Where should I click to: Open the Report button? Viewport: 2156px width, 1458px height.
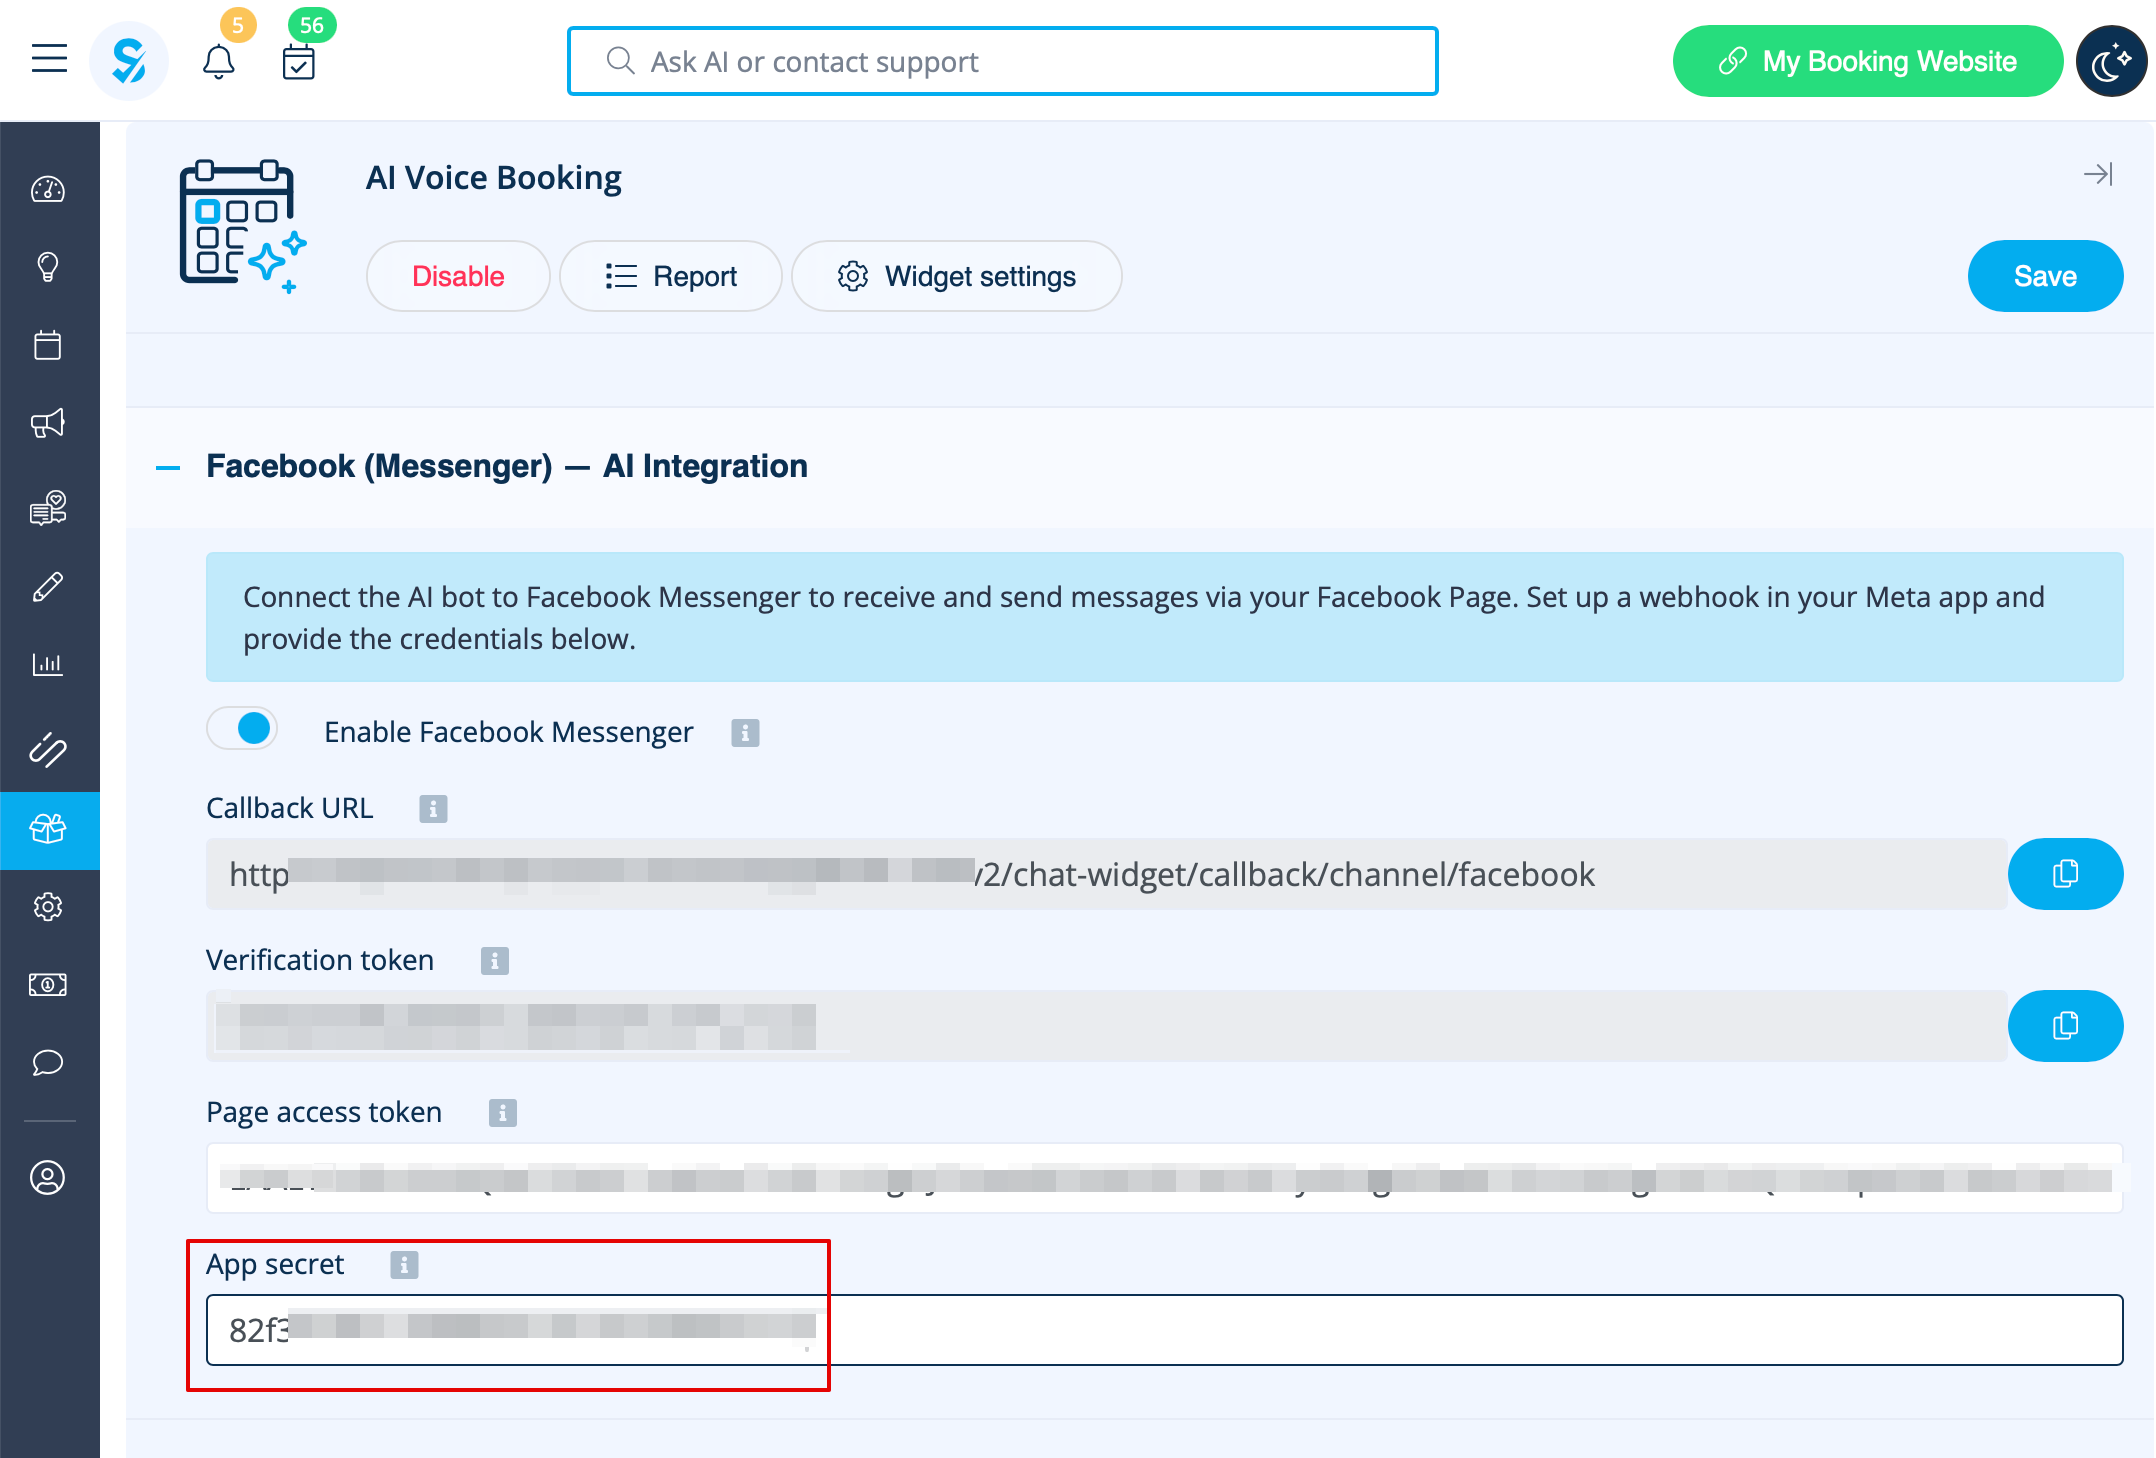tap(671, 276)
